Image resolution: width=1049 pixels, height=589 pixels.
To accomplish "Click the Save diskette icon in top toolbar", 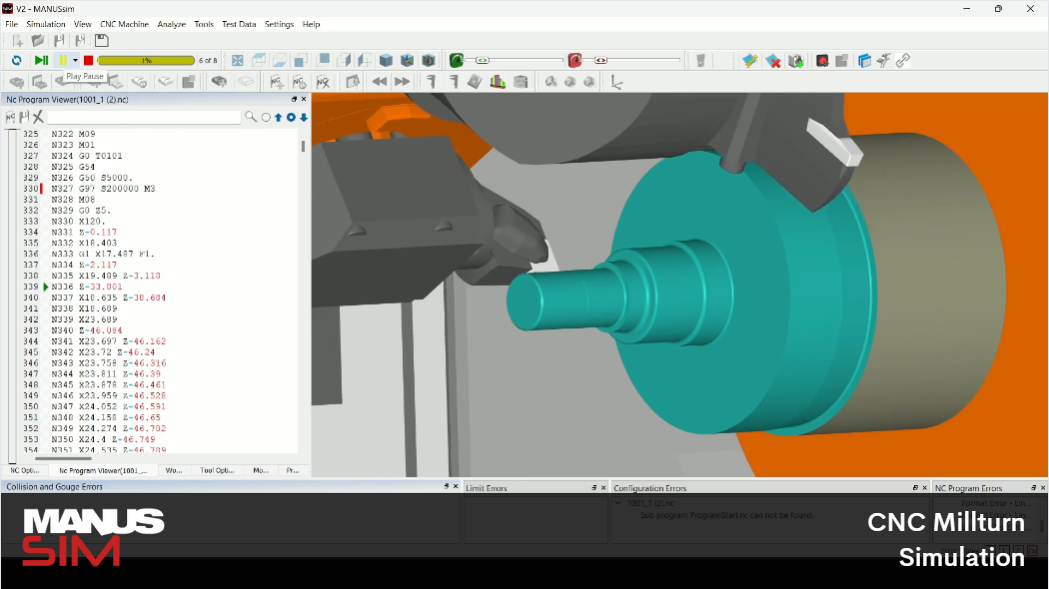I will click(x=101, y=41).
